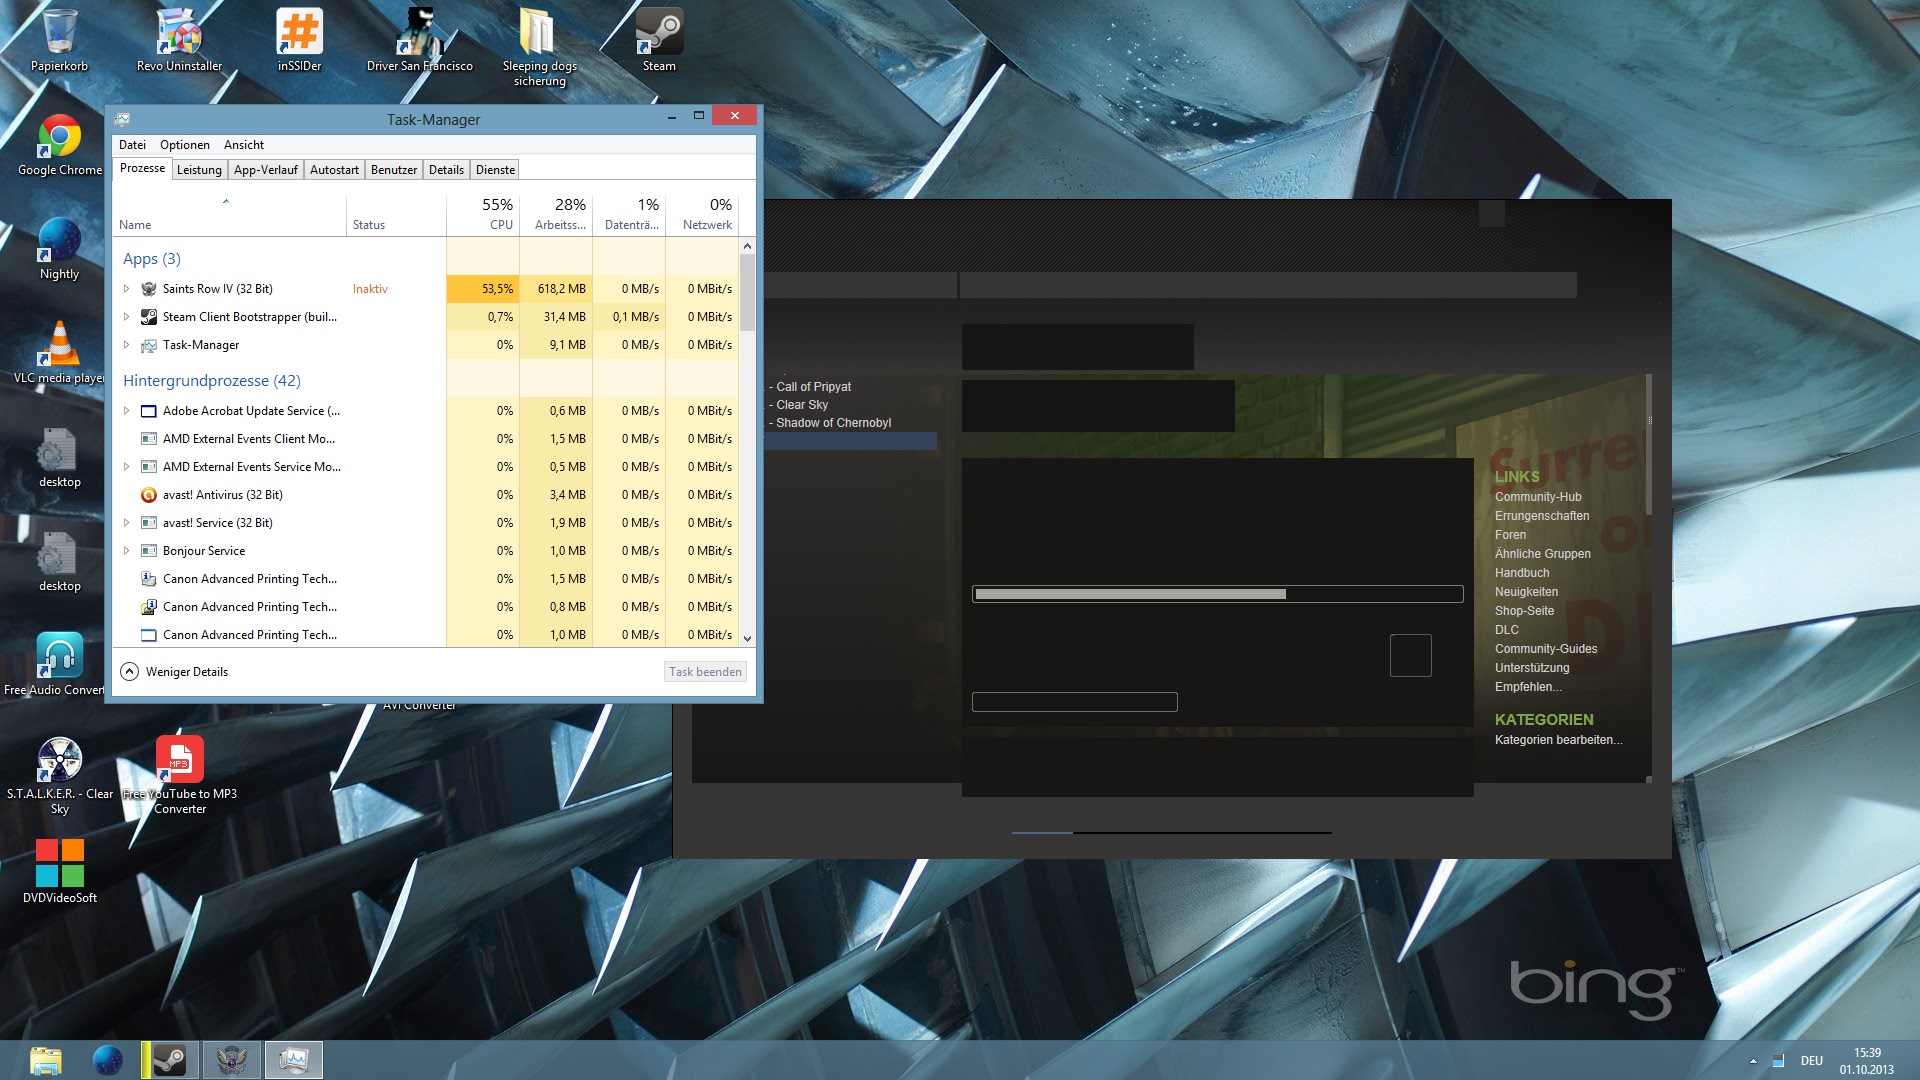Open the Google Chrome desktop icon
The image size is (1920, 1080).
click(x=60, y=137)
